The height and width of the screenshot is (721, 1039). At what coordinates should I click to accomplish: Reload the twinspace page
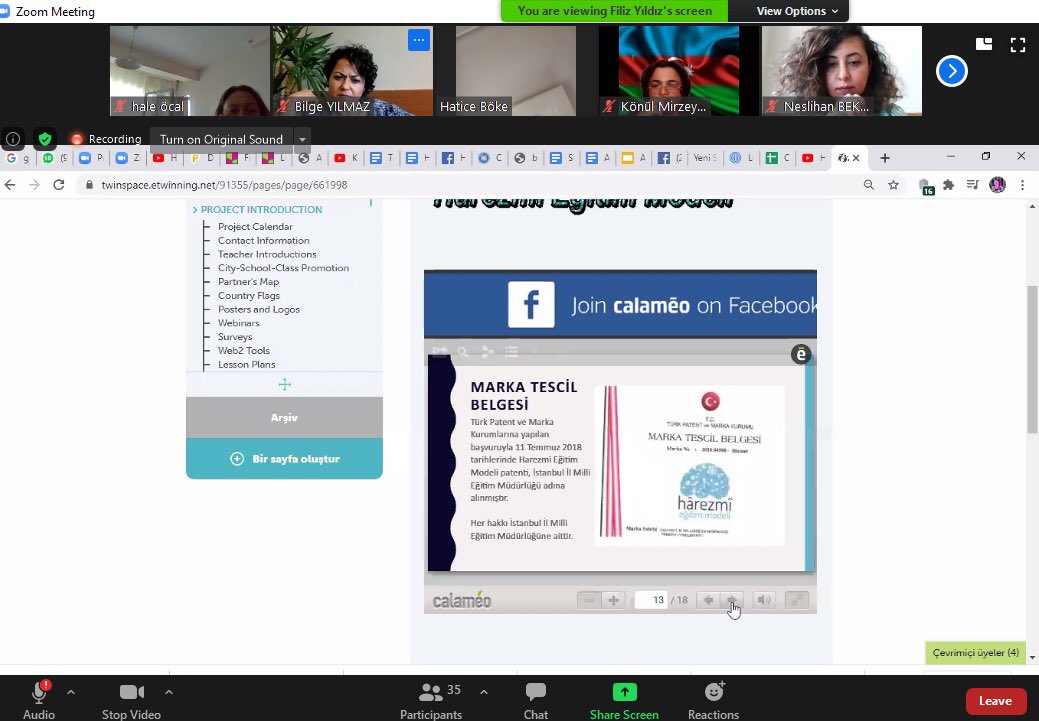59,185
